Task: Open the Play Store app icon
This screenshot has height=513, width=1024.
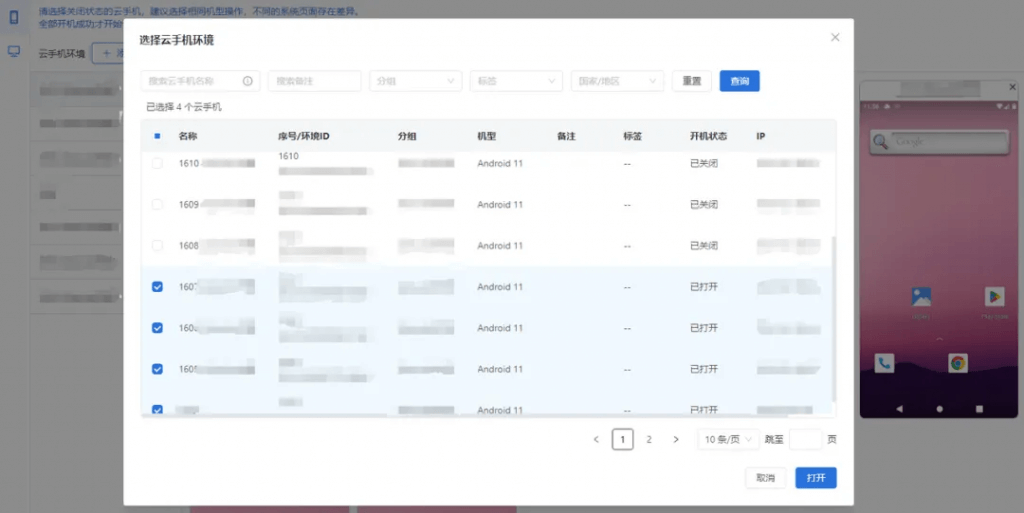Action: point(994,297)
